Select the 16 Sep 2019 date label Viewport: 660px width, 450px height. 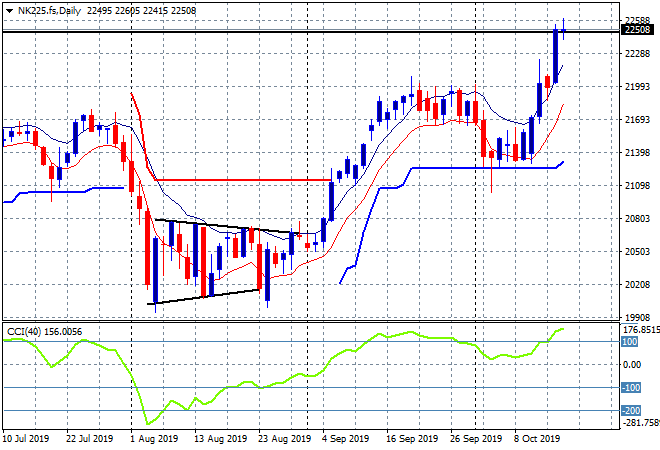[412, 439]
